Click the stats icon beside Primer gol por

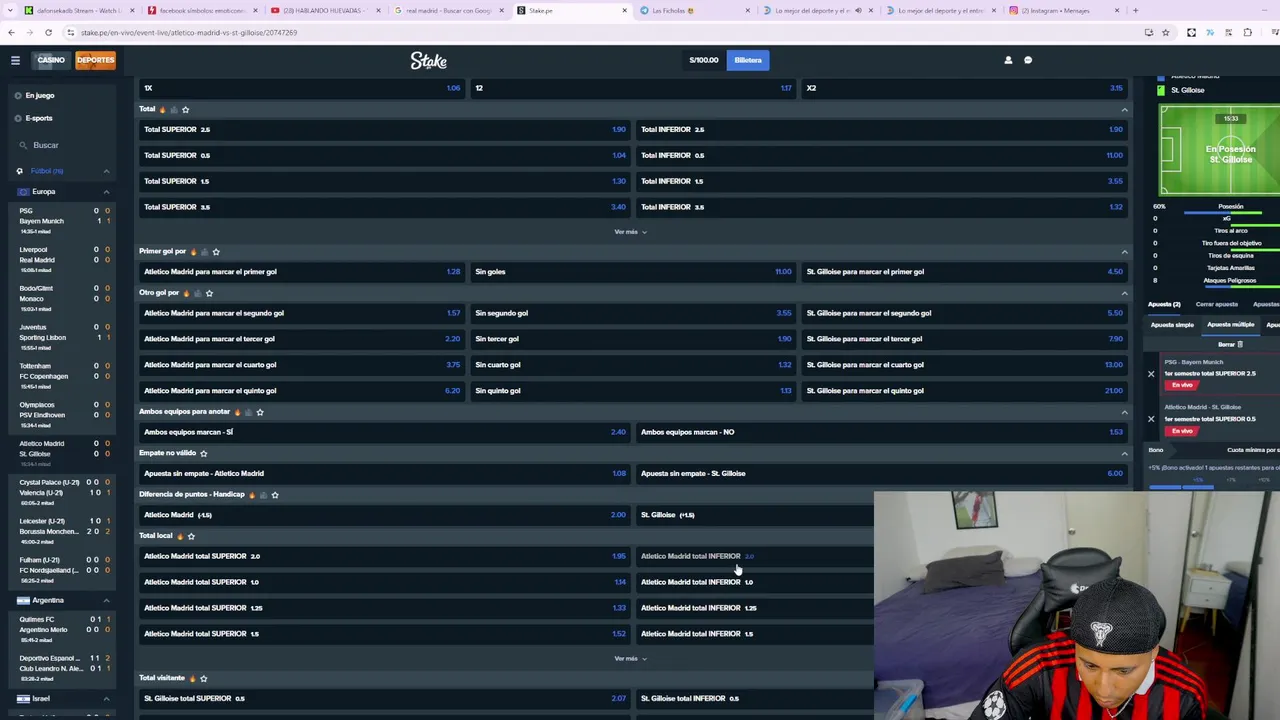point(205,252)
